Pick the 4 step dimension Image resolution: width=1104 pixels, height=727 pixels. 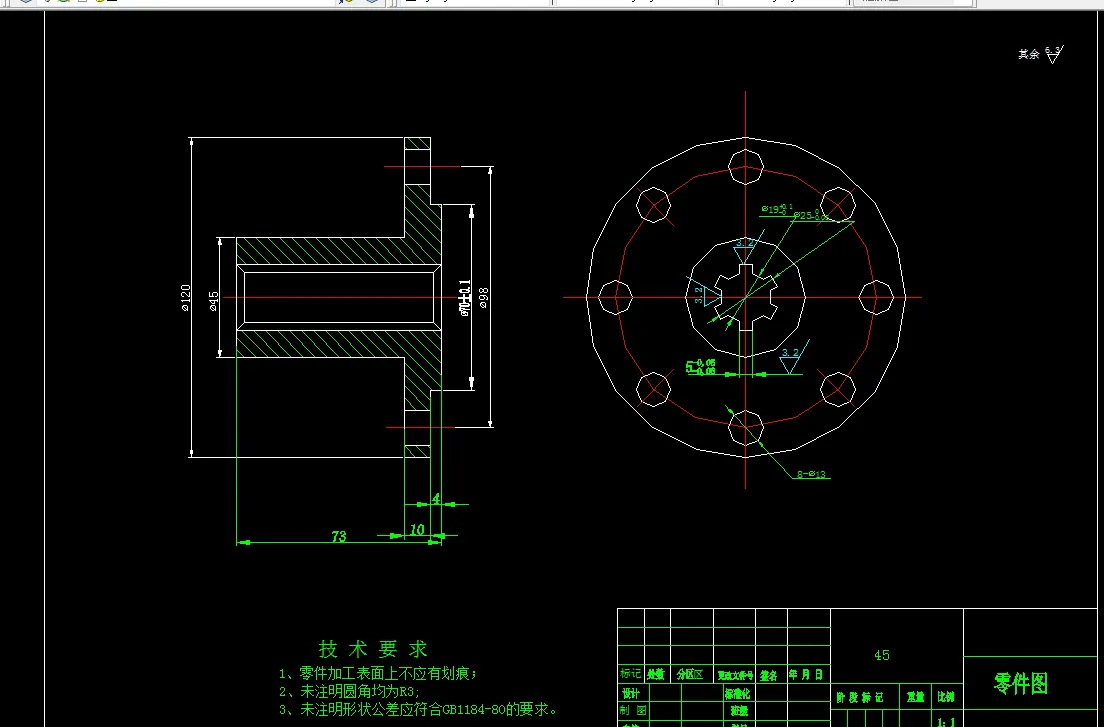tap(436, 498)
